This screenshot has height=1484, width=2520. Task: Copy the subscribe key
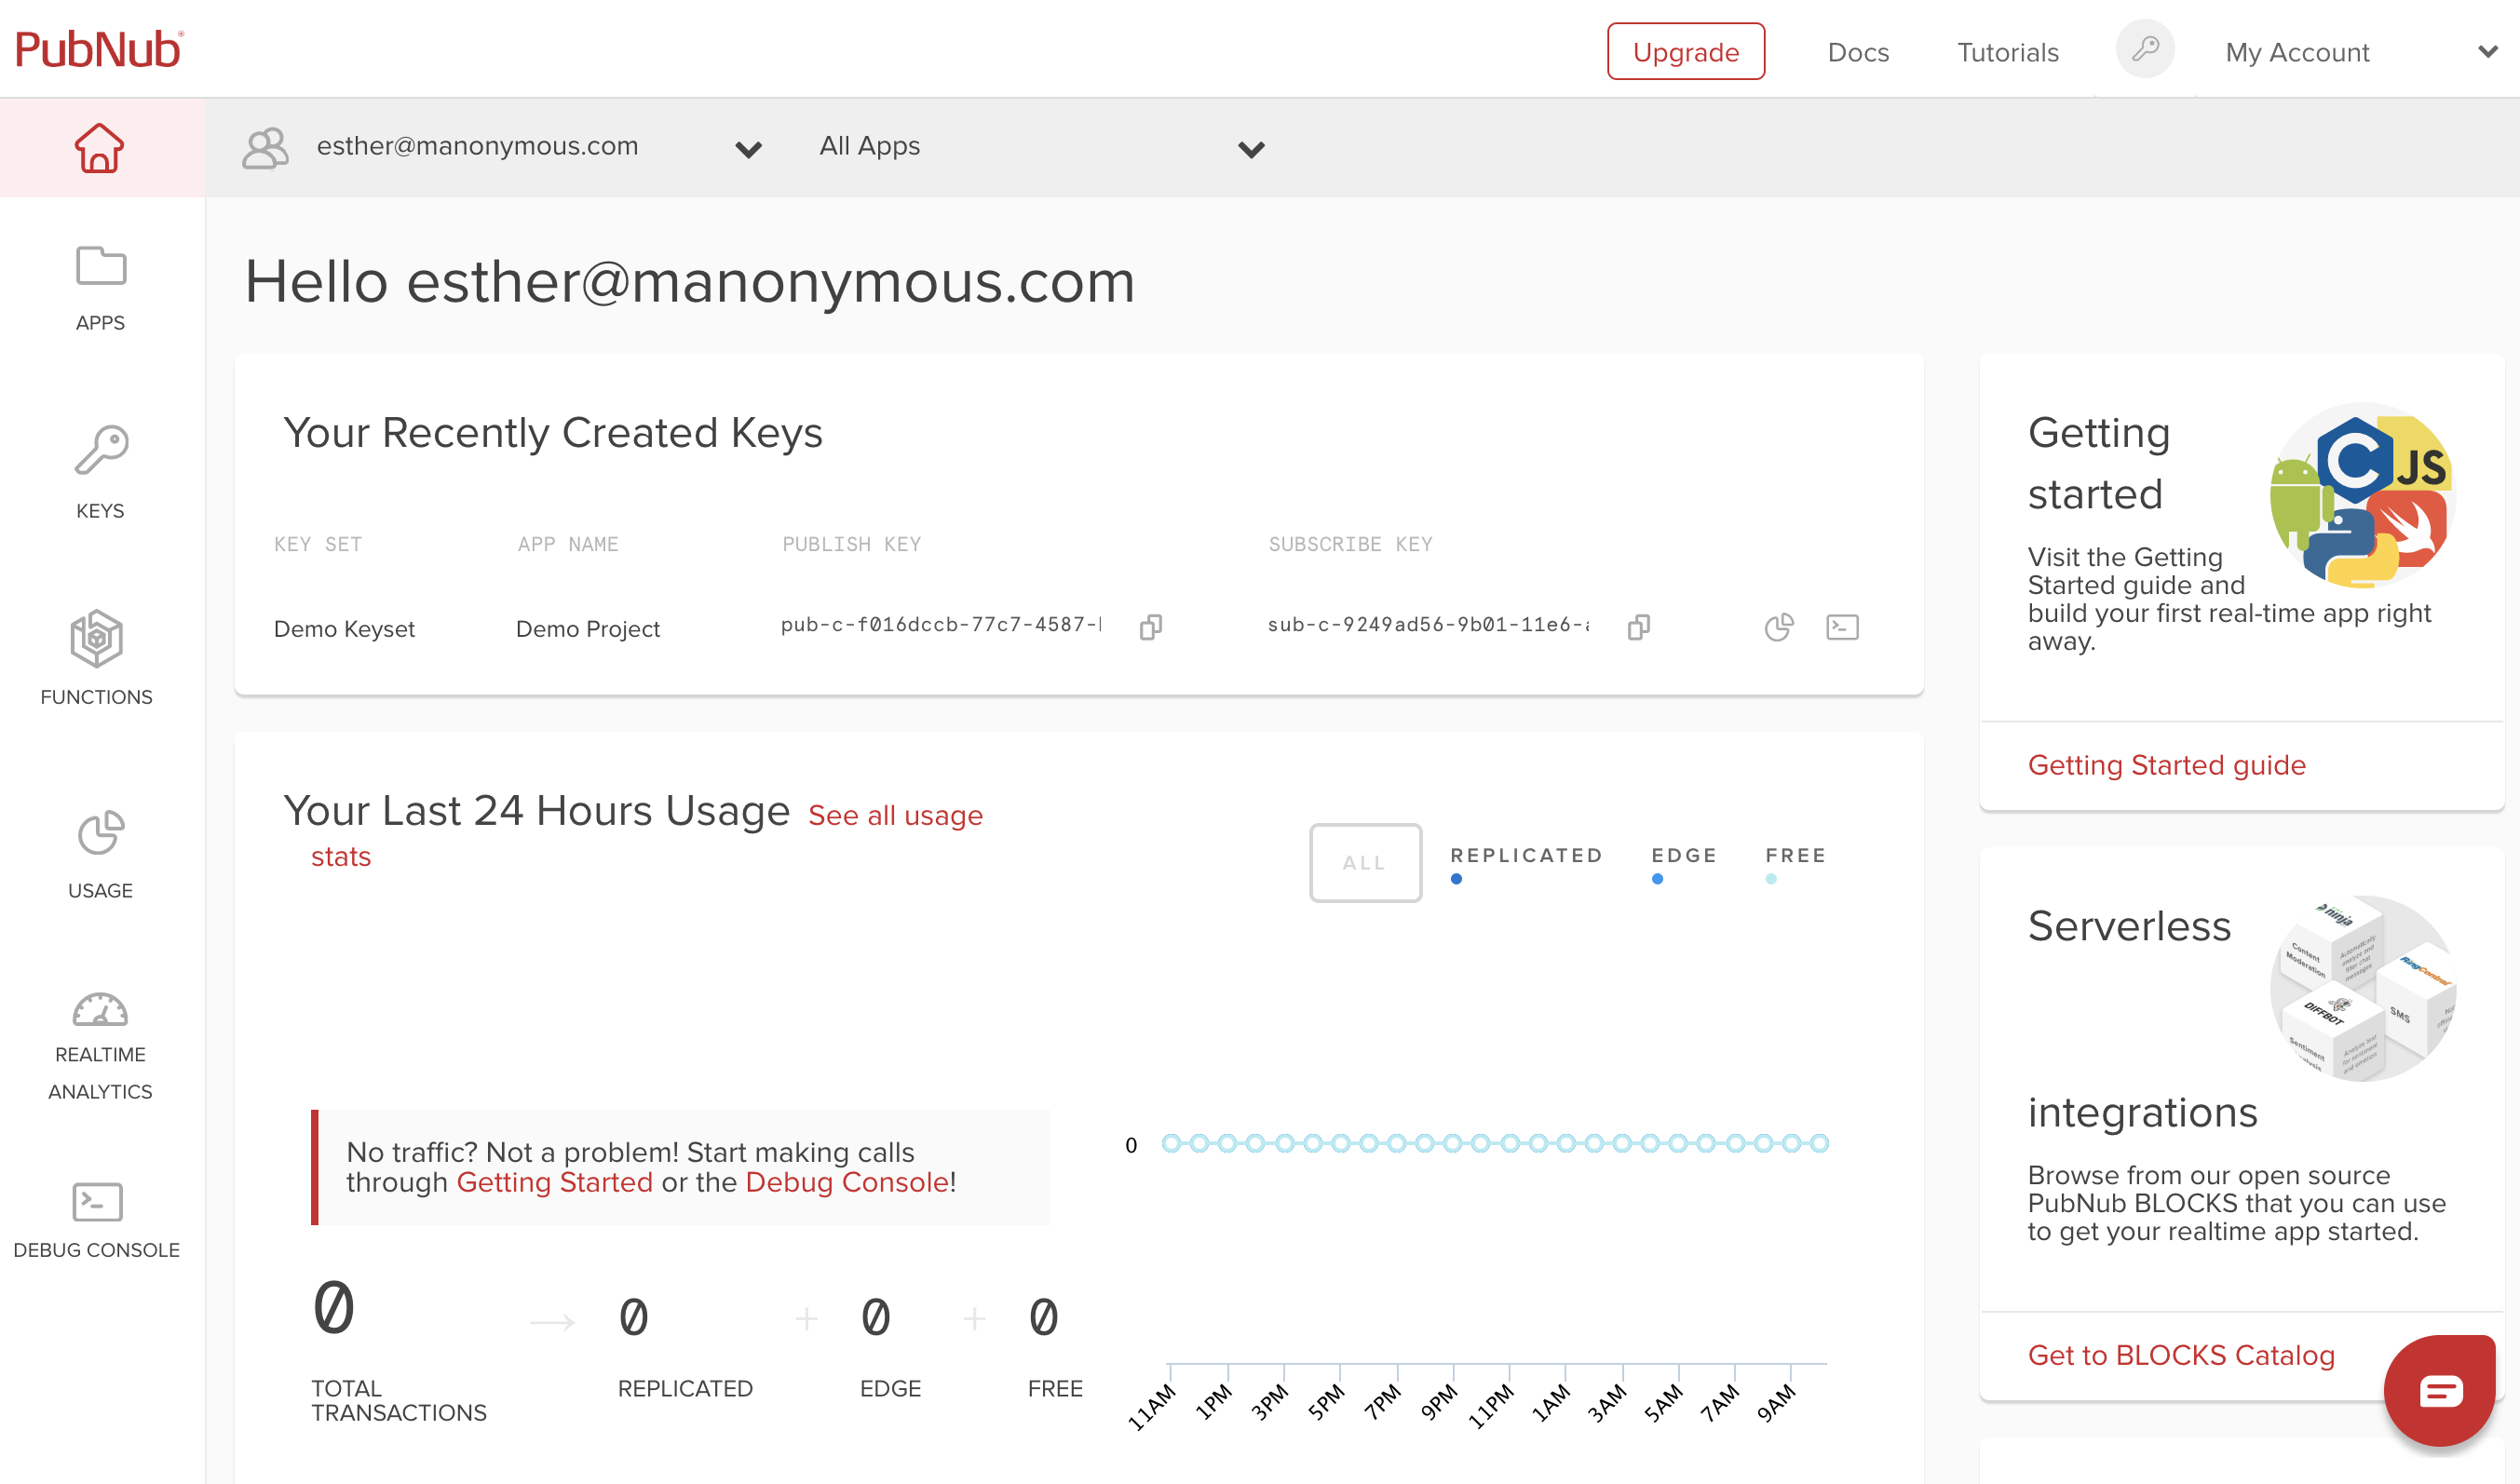point(1638,627)
